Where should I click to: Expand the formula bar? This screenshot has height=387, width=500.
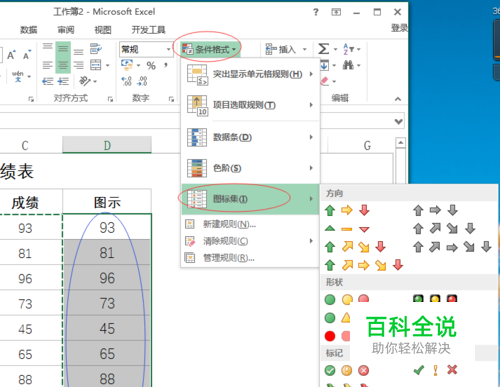tap(399, 122)
